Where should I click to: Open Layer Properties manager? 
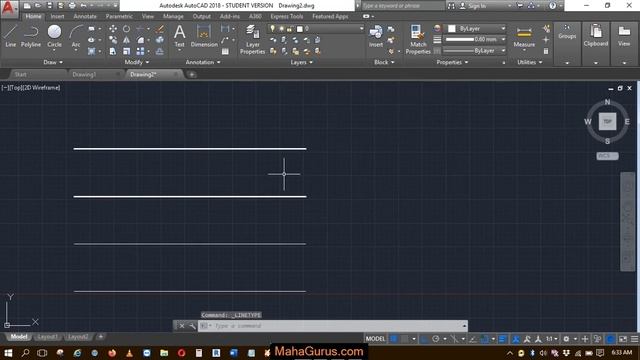pos(252,39)
